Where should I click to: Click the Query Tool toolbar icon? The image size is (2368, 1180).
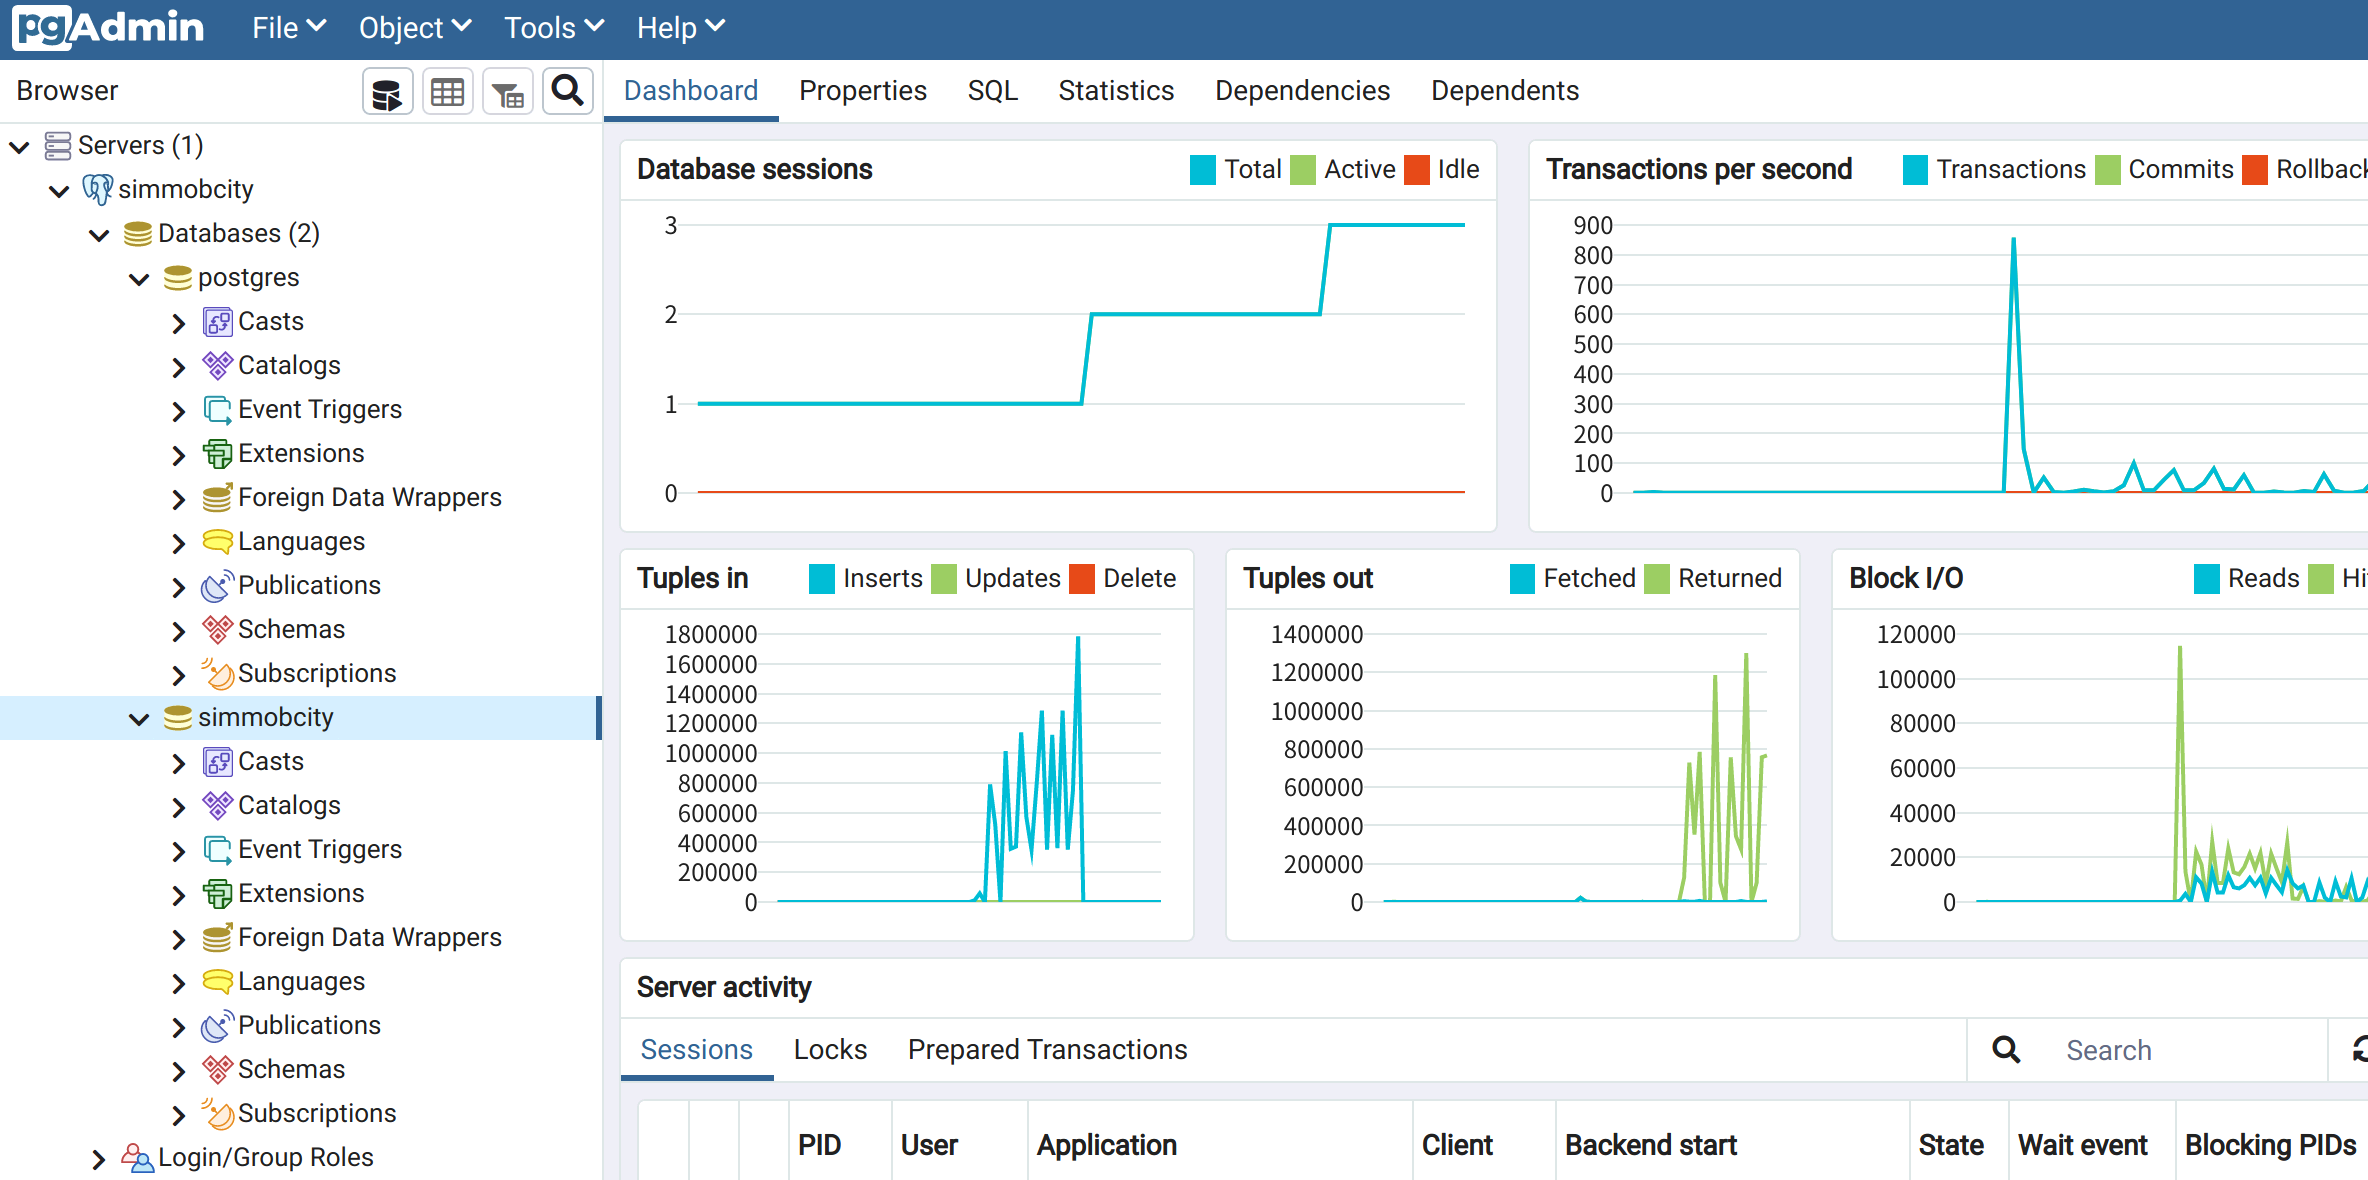(x=387, y=93)
